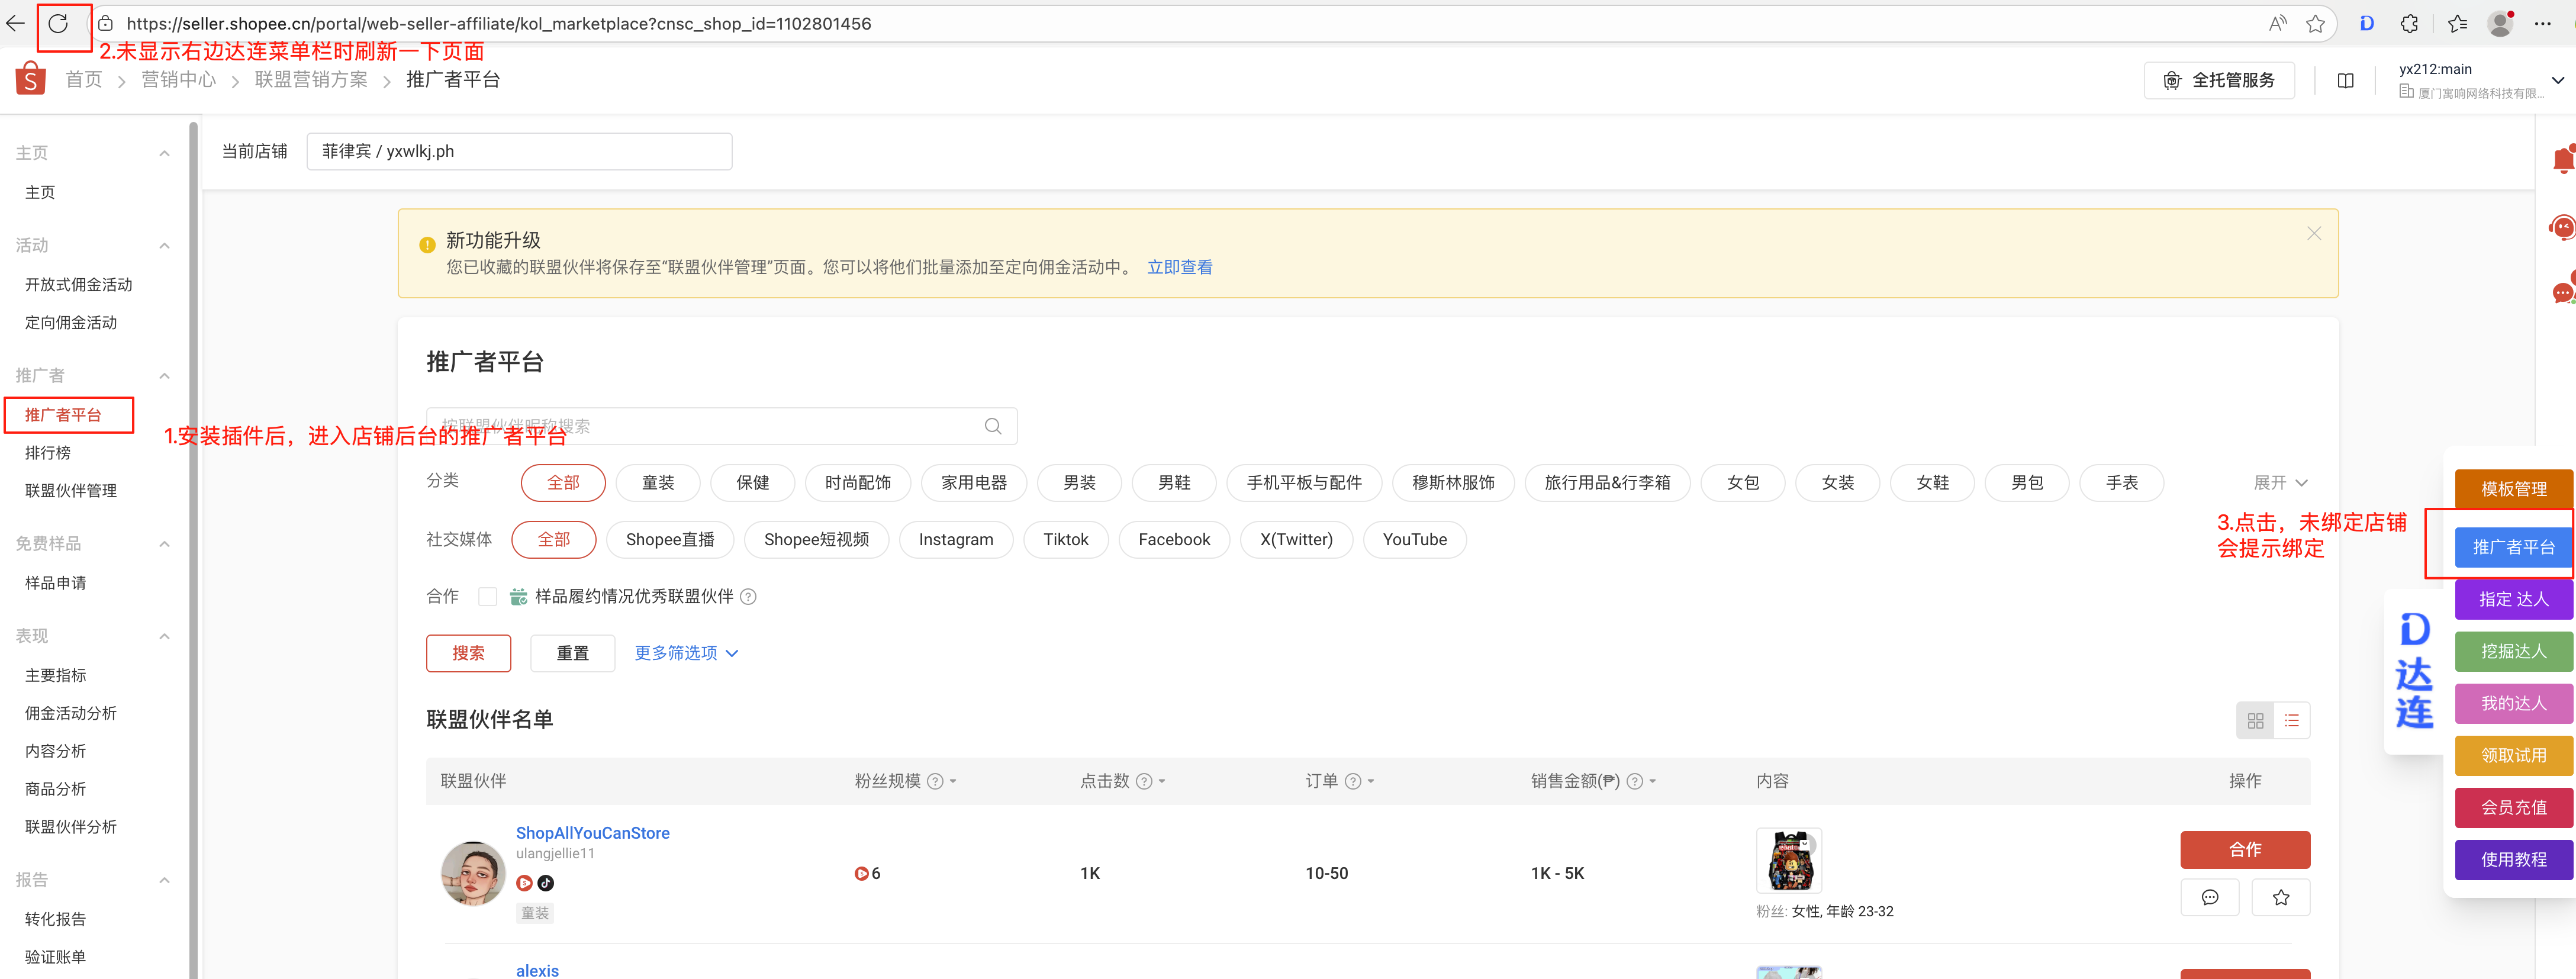
Task: Select the 童装 category filter
Action: coord(657,483)
